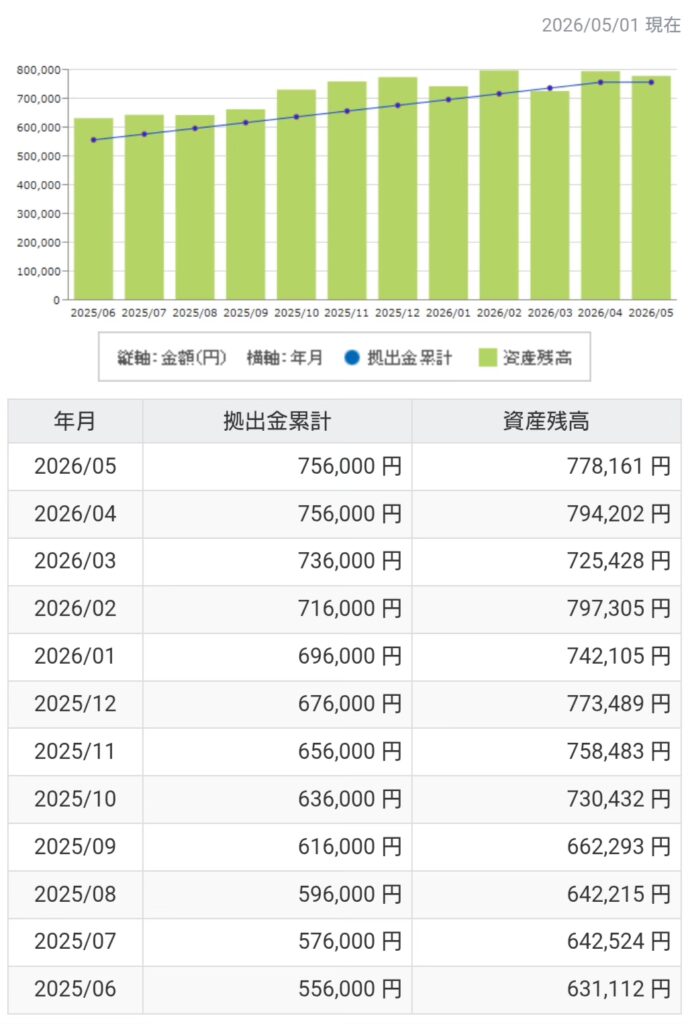
Task: Click the 636,000 円 contribution cell
Action: point(277,799)
